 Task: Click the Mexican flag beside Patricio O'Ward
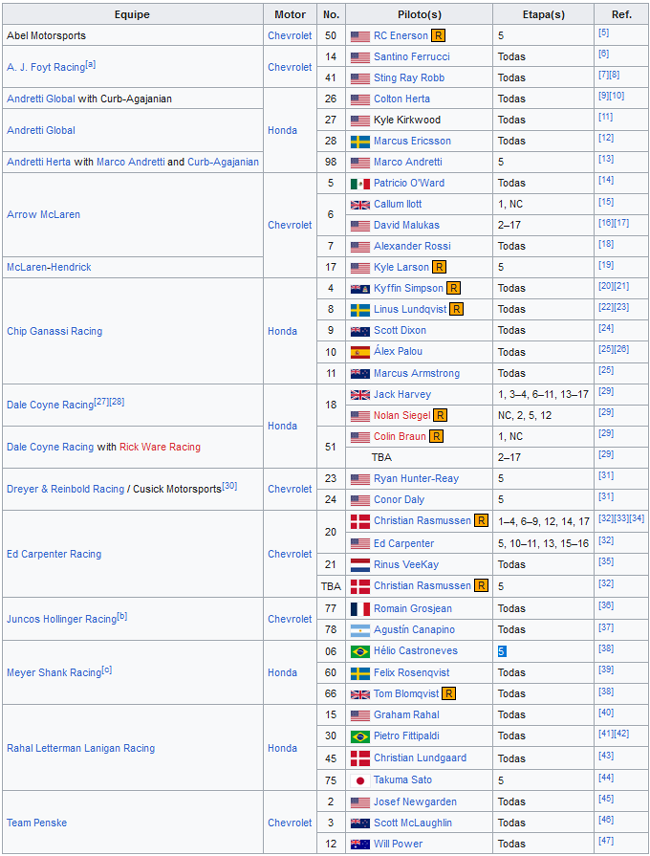click(x=360, y=184)
